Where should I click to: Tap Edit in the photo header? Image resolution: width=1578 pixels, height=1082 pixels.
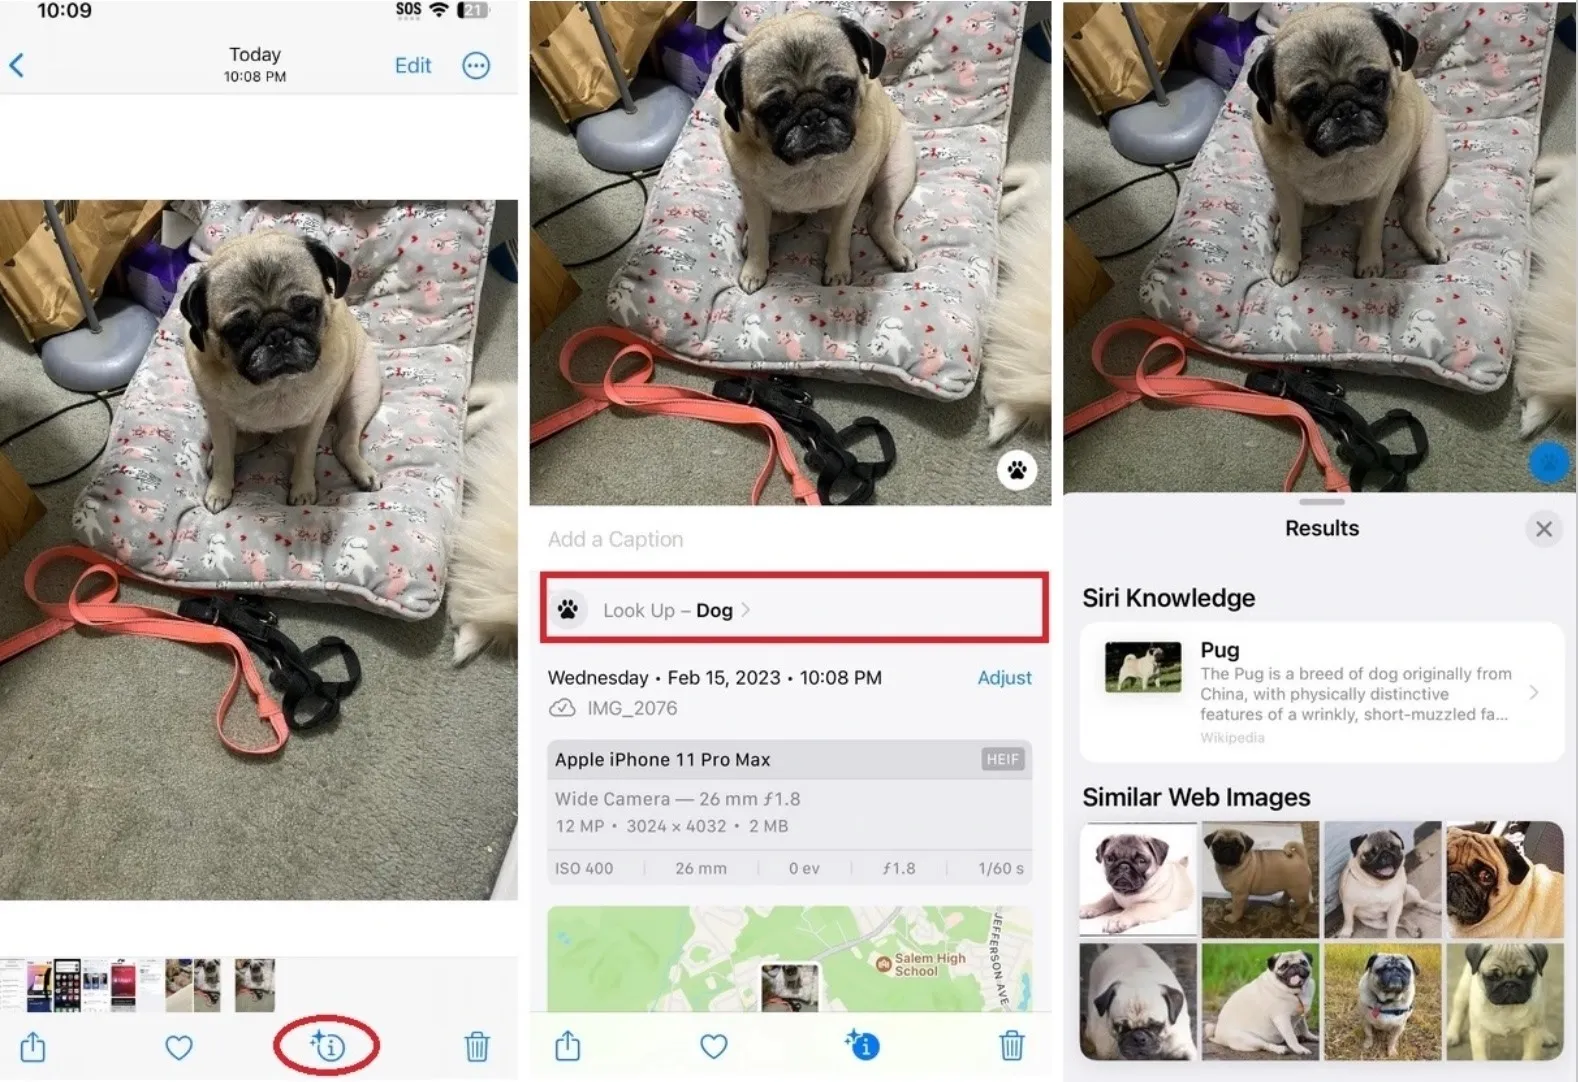coord(413,66)
